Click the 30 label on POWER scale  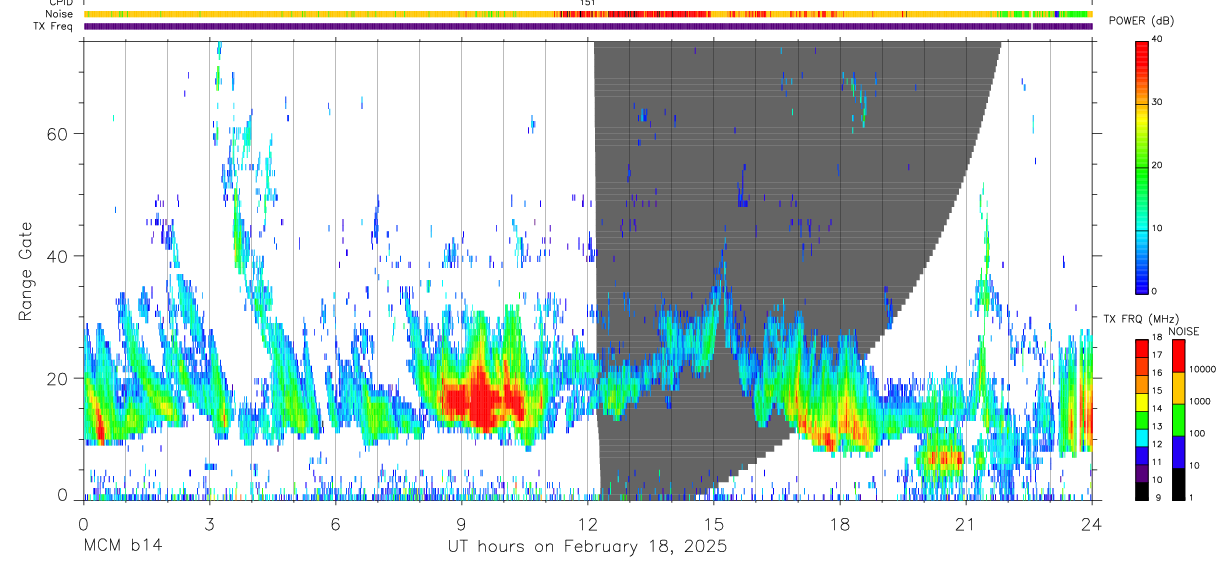[x=1157, y=103]
